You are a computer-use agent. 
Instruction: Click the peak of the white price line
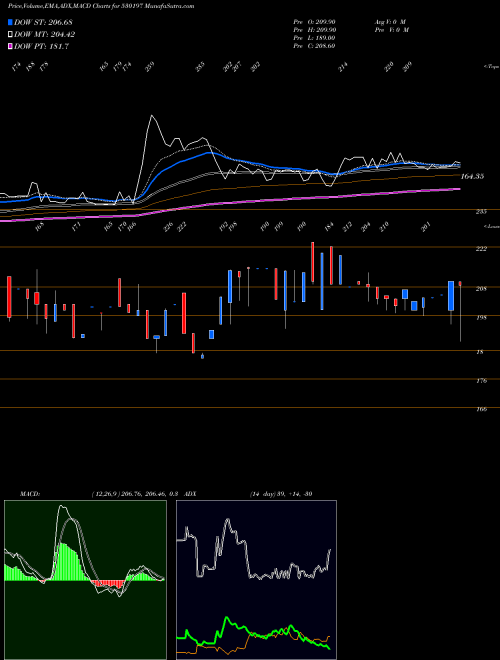pyautogui.click(x=152, y=116)
